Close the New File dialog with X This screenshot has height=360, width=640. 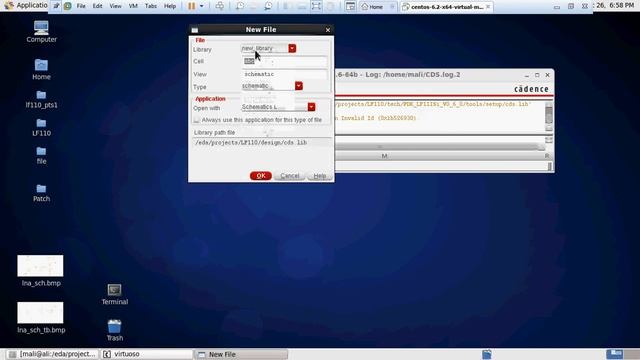click(x=328, y=30)
